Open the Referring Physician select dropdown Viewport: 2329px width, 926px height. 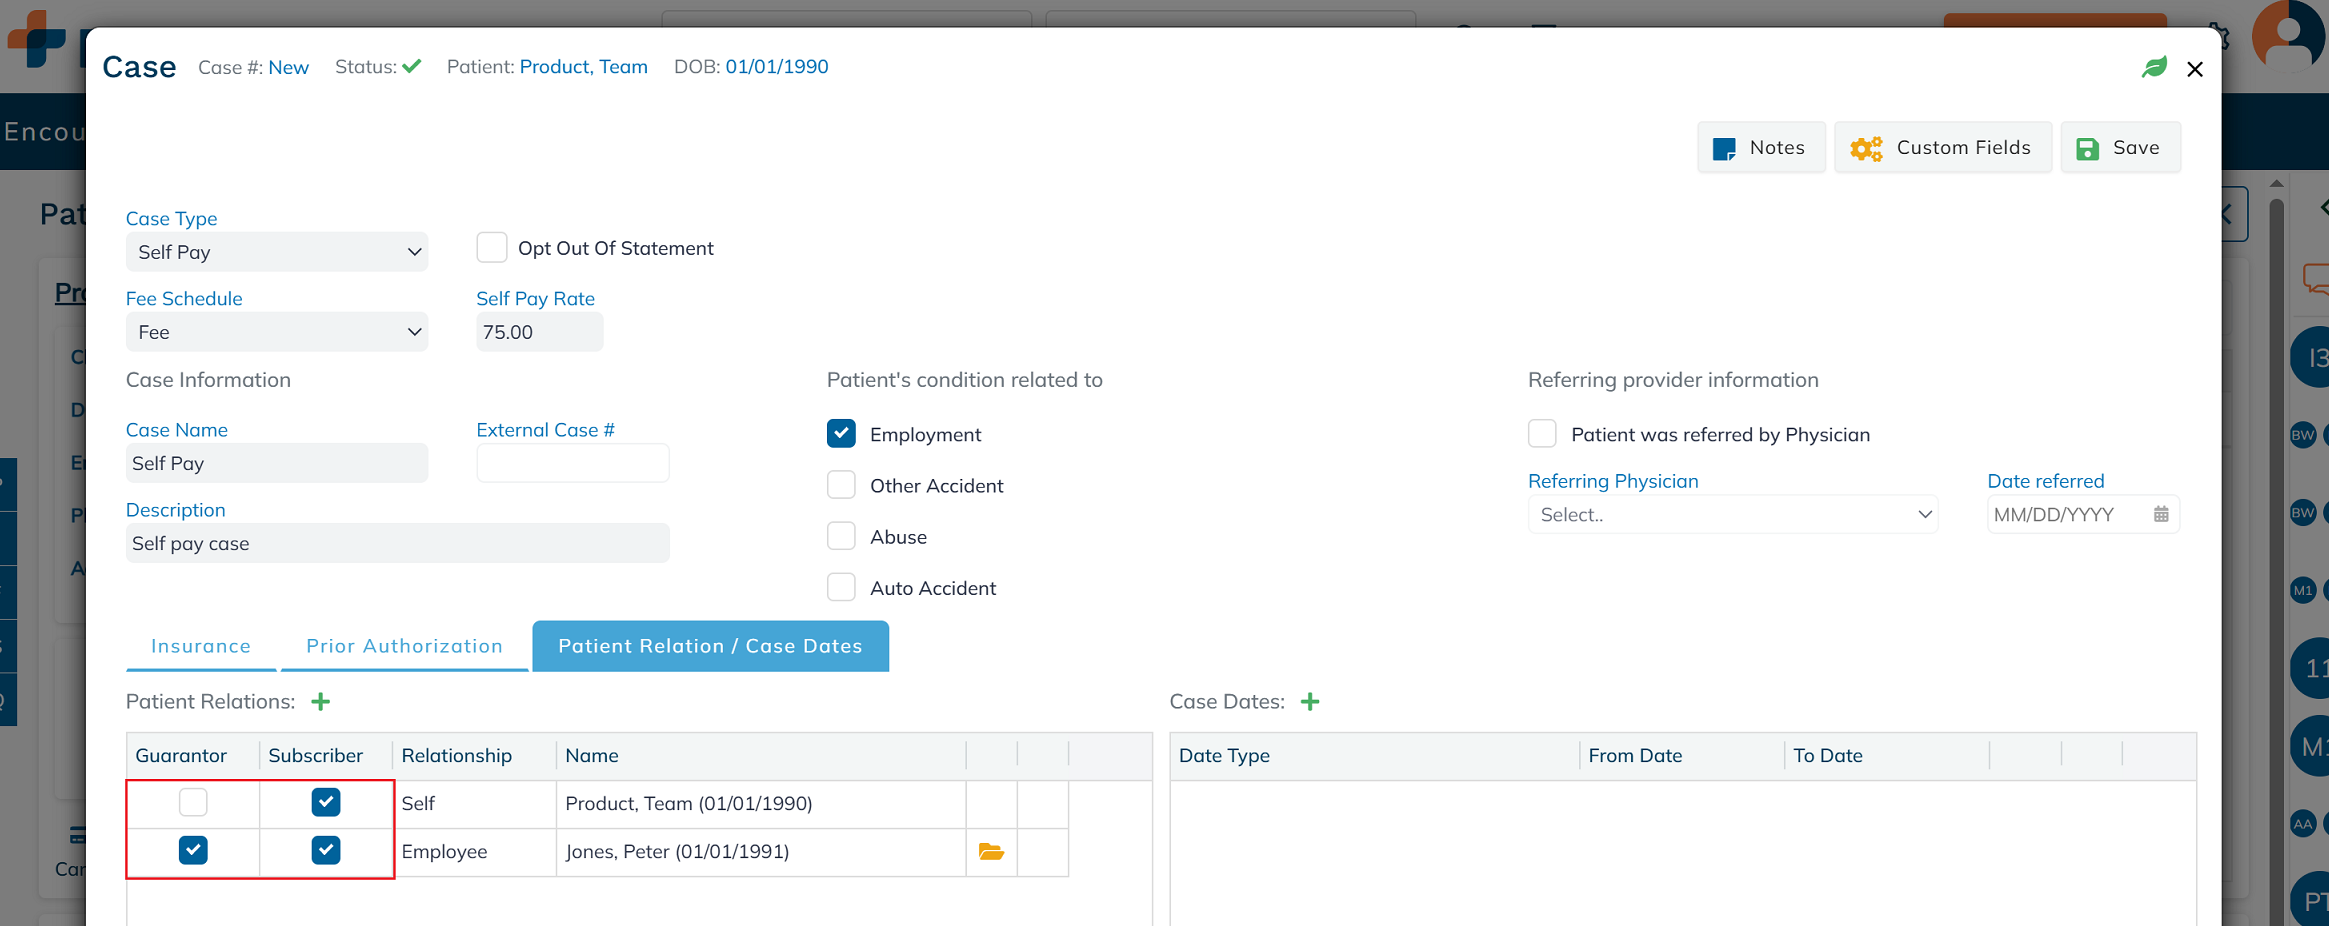tap(1732, 515)
